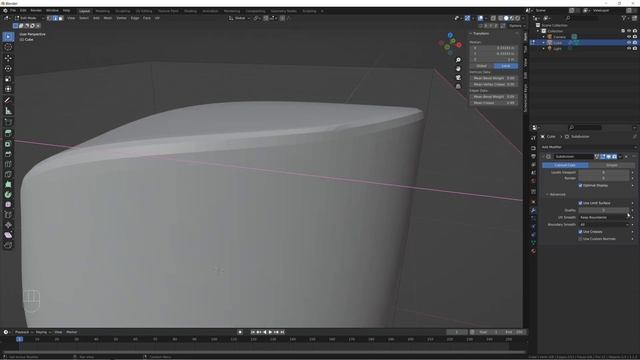Select the Cursor tool in left toolbar
The height and width of the screenshot is (360, 640).
(8, 47)
